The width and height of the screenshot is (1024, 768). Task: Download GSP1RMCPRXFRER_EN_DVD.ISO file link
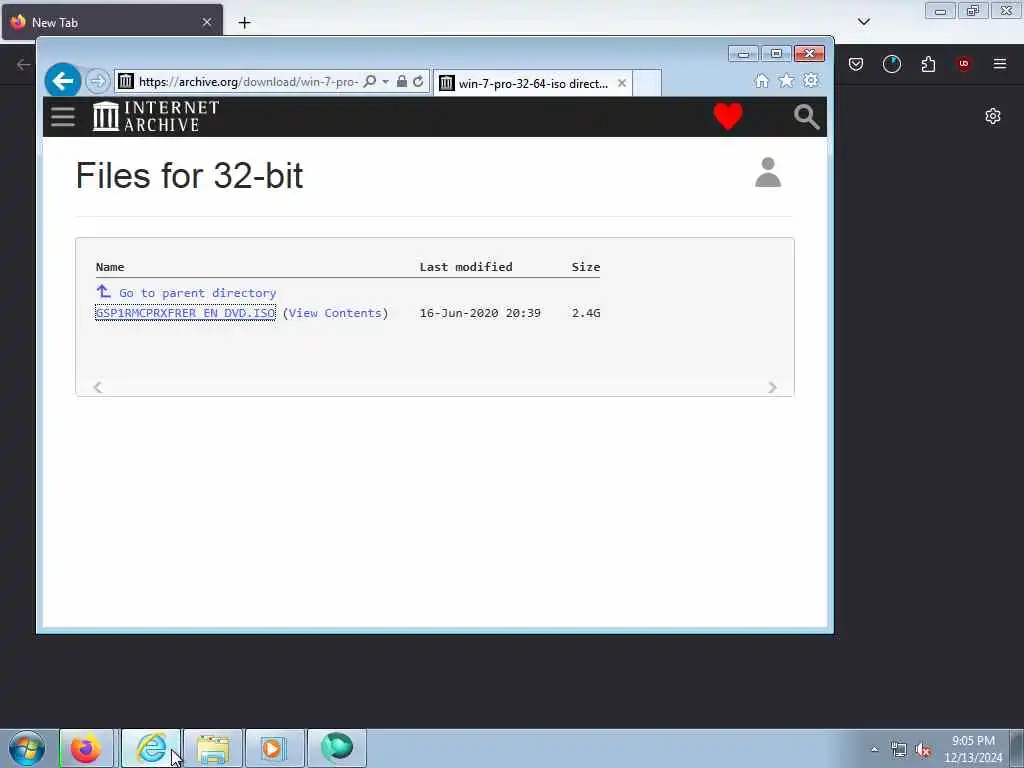[x=185, y=313]
